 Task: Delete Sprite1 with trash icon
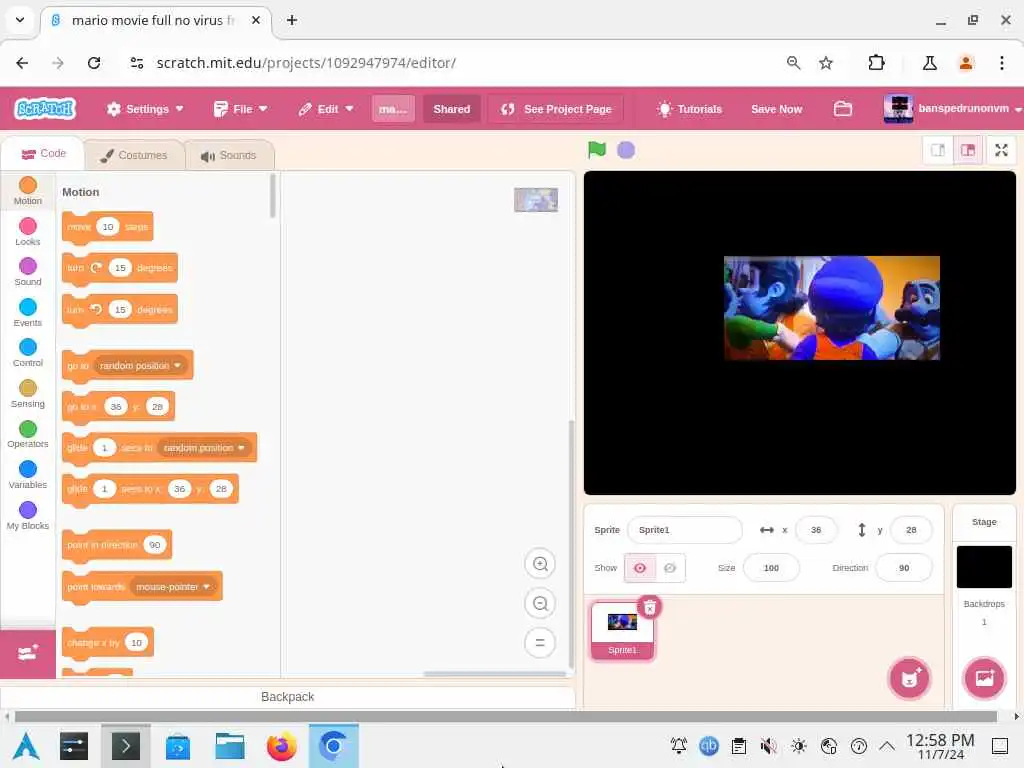click(650, 608)
